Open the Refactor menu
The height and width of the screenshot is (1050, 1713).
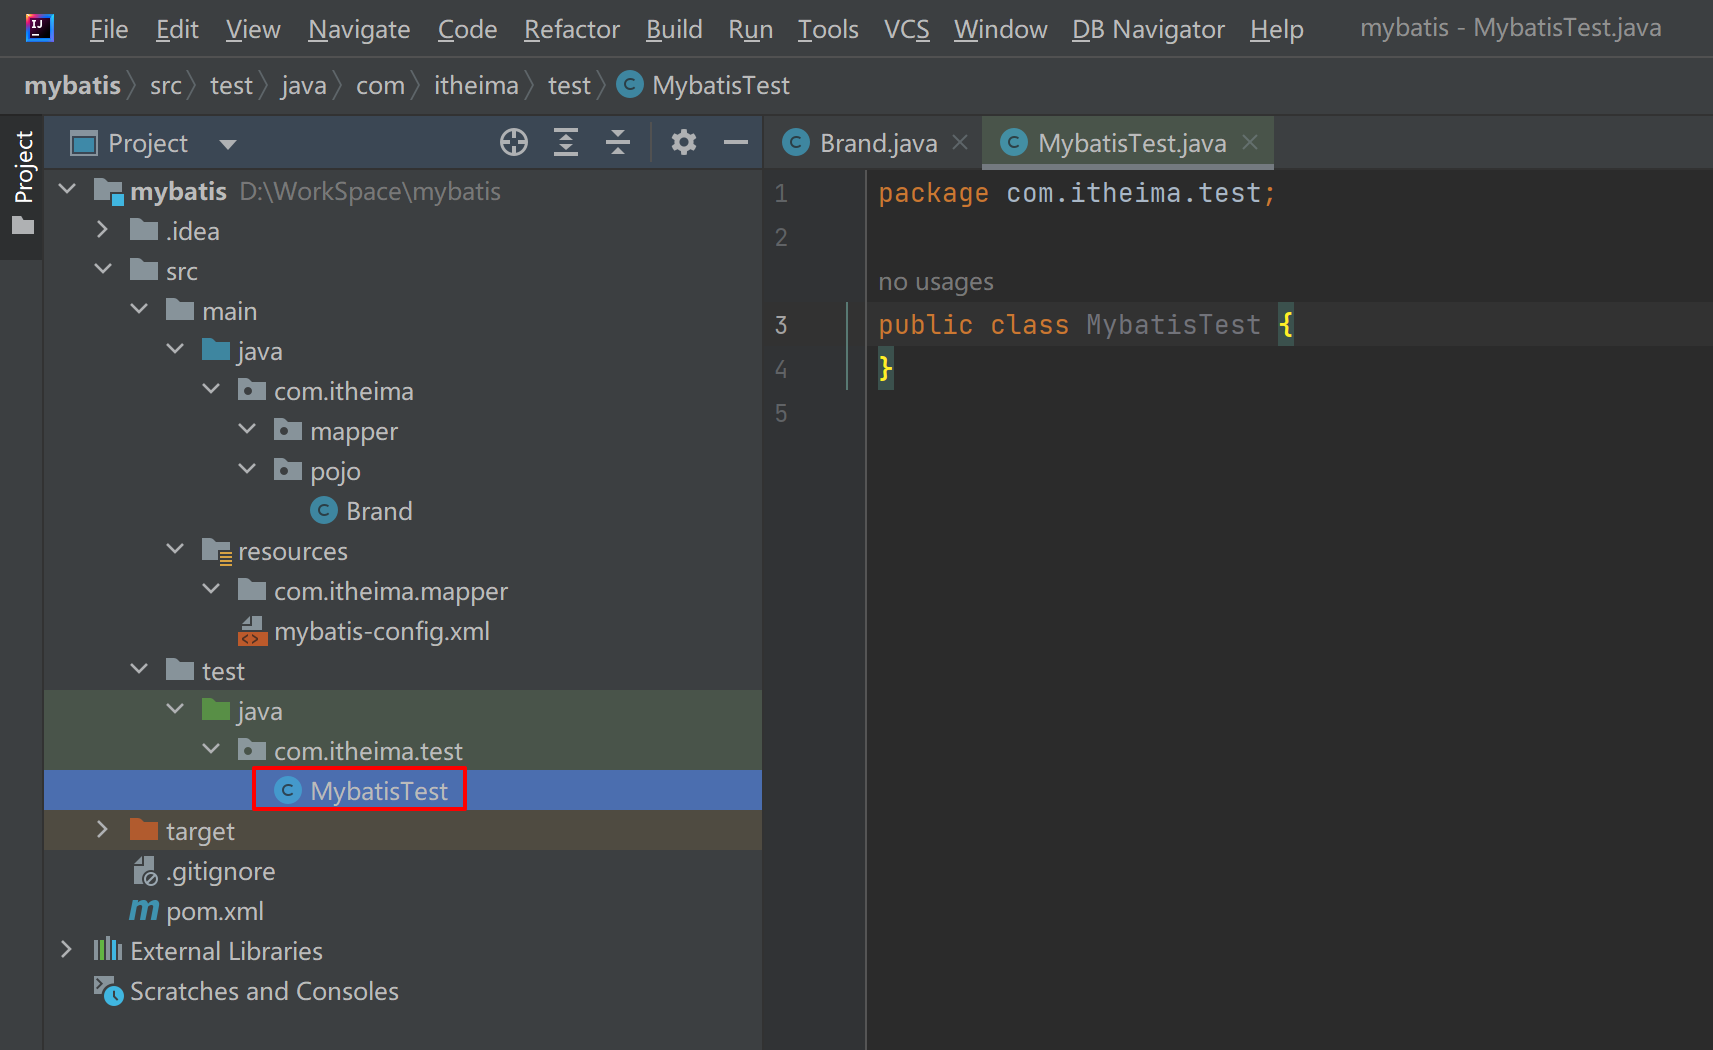click(x=572, y=30)
